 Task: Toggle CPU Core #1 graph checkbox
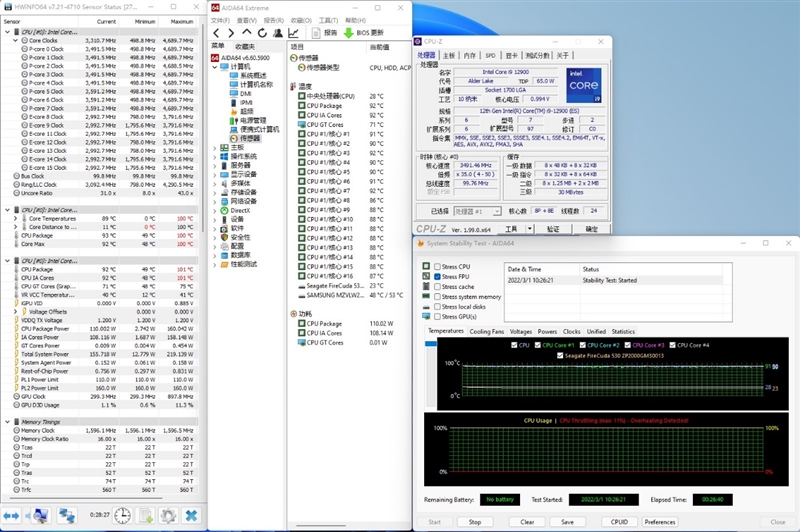pos(538,345)
